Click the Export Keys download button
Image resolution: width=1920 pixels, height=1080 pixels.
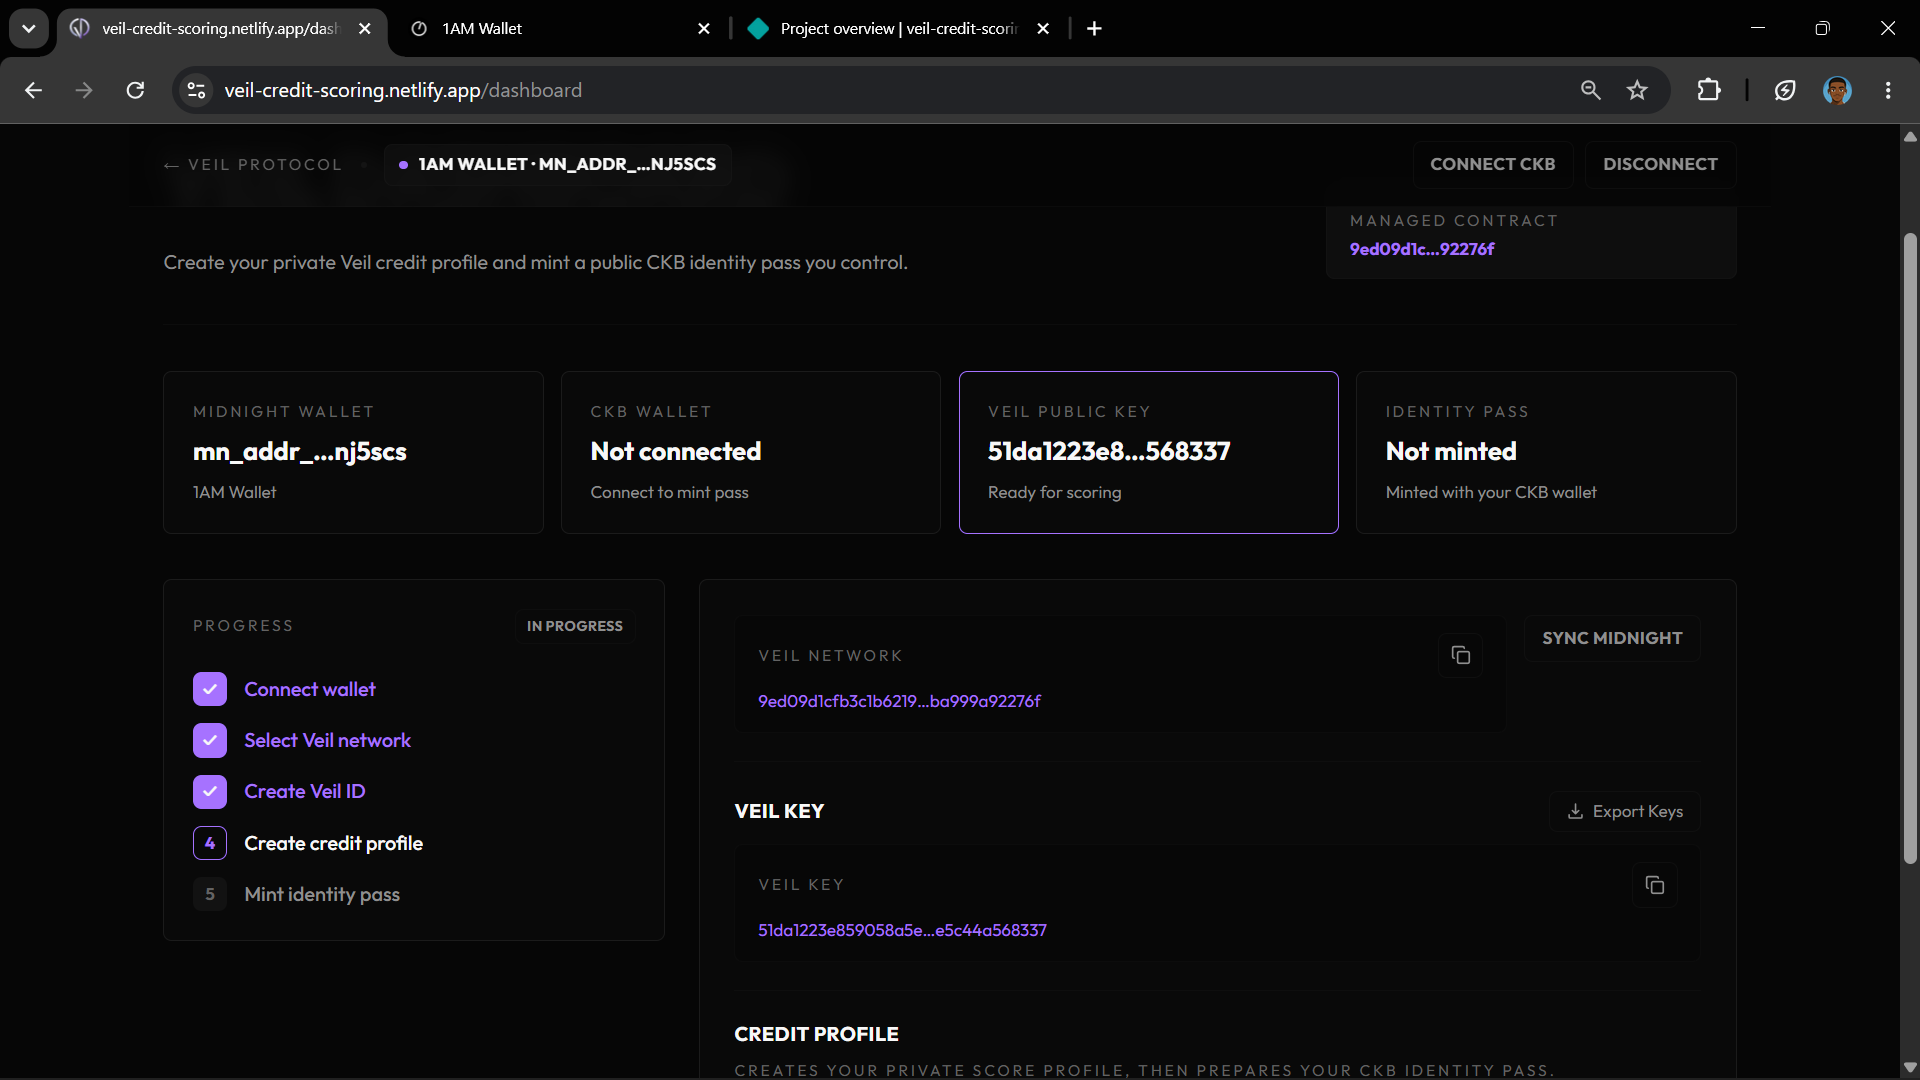pos(1625,811)
